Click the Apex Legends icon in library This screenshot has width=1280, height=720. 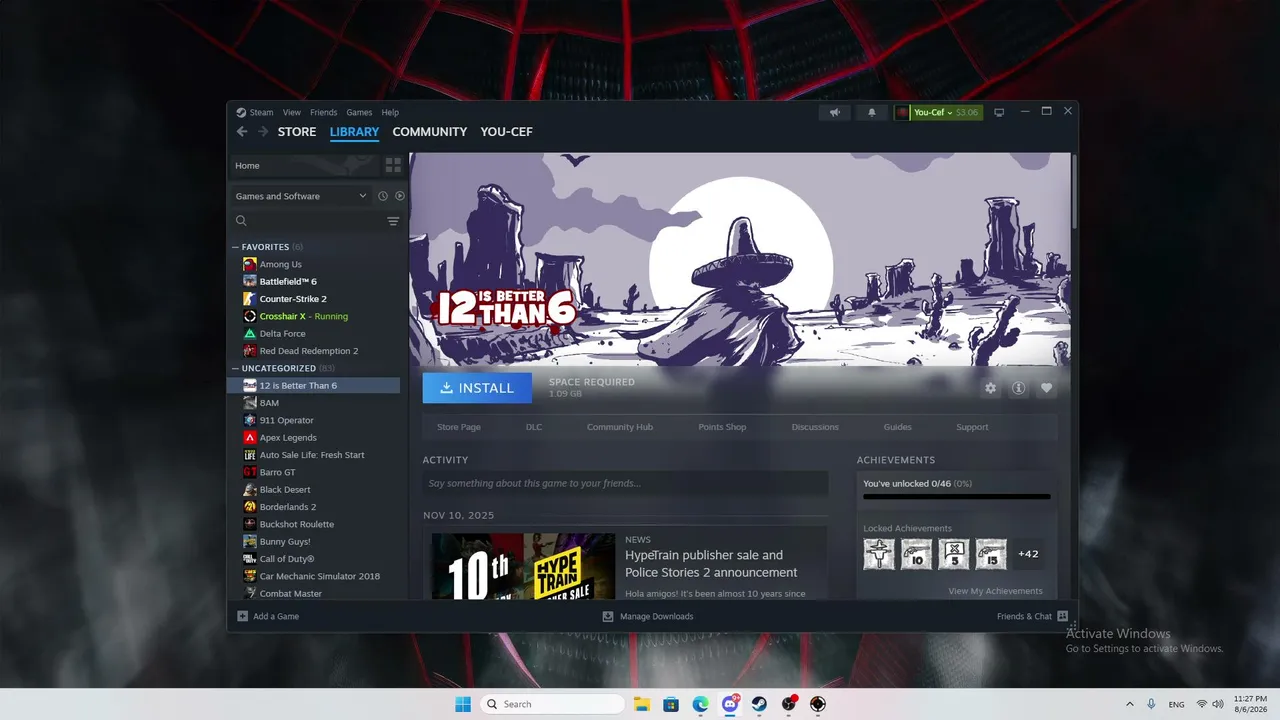coord(250,437)
